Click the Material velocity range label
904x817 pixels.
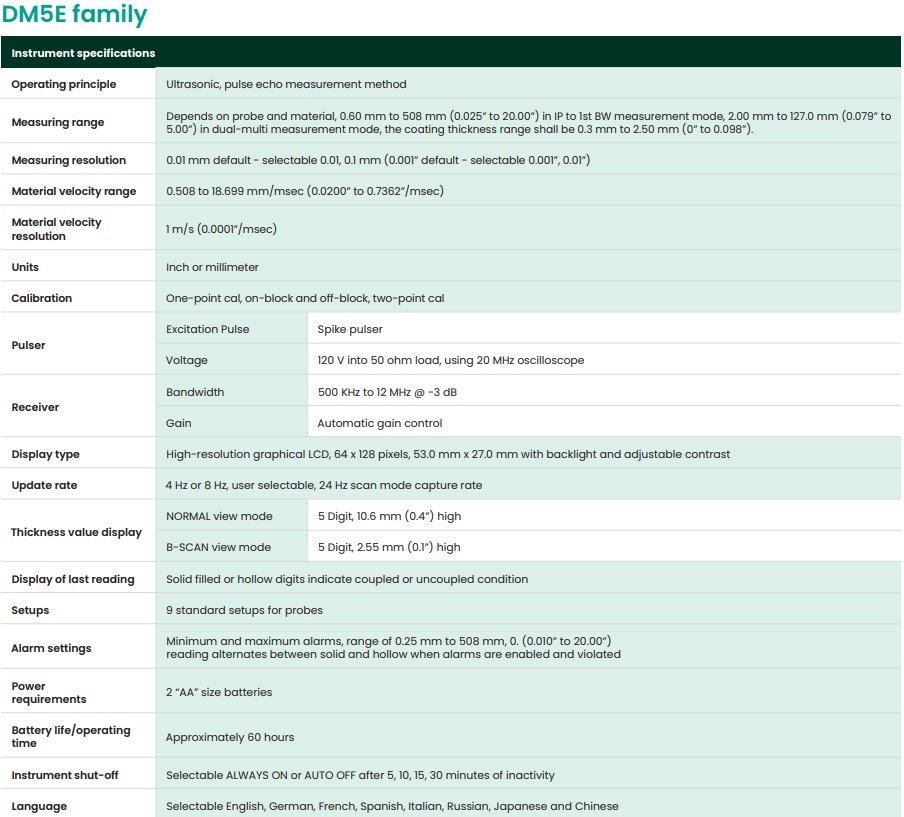click(x=74, y=192)
